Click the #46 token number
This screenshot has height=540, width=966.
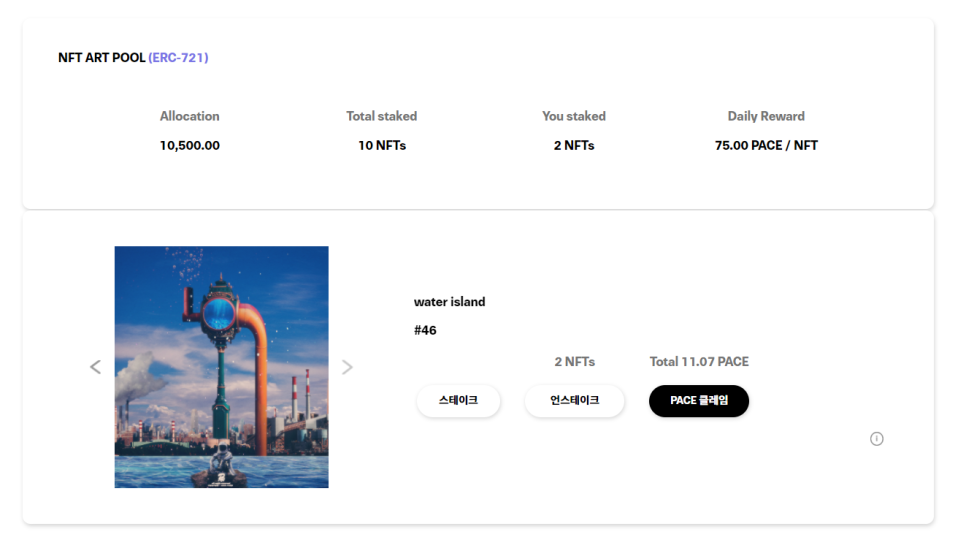click(425, 330)
